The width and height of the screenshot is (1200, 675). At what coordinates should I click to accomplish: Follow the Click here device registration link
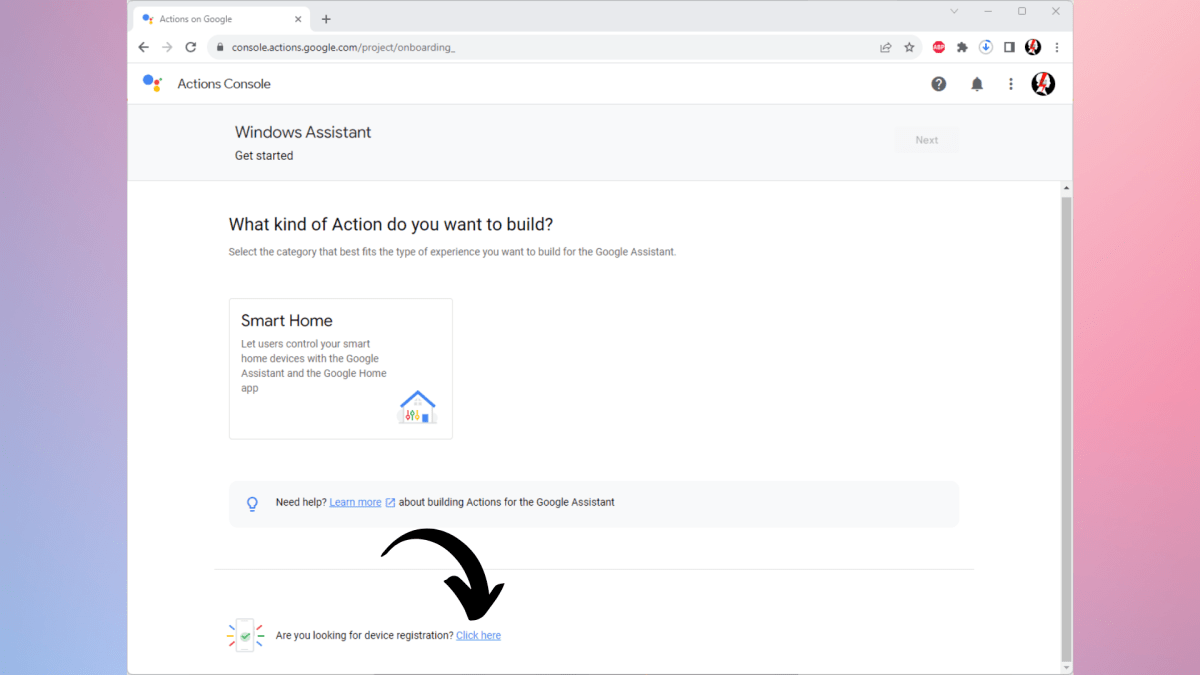pos(478,635)
